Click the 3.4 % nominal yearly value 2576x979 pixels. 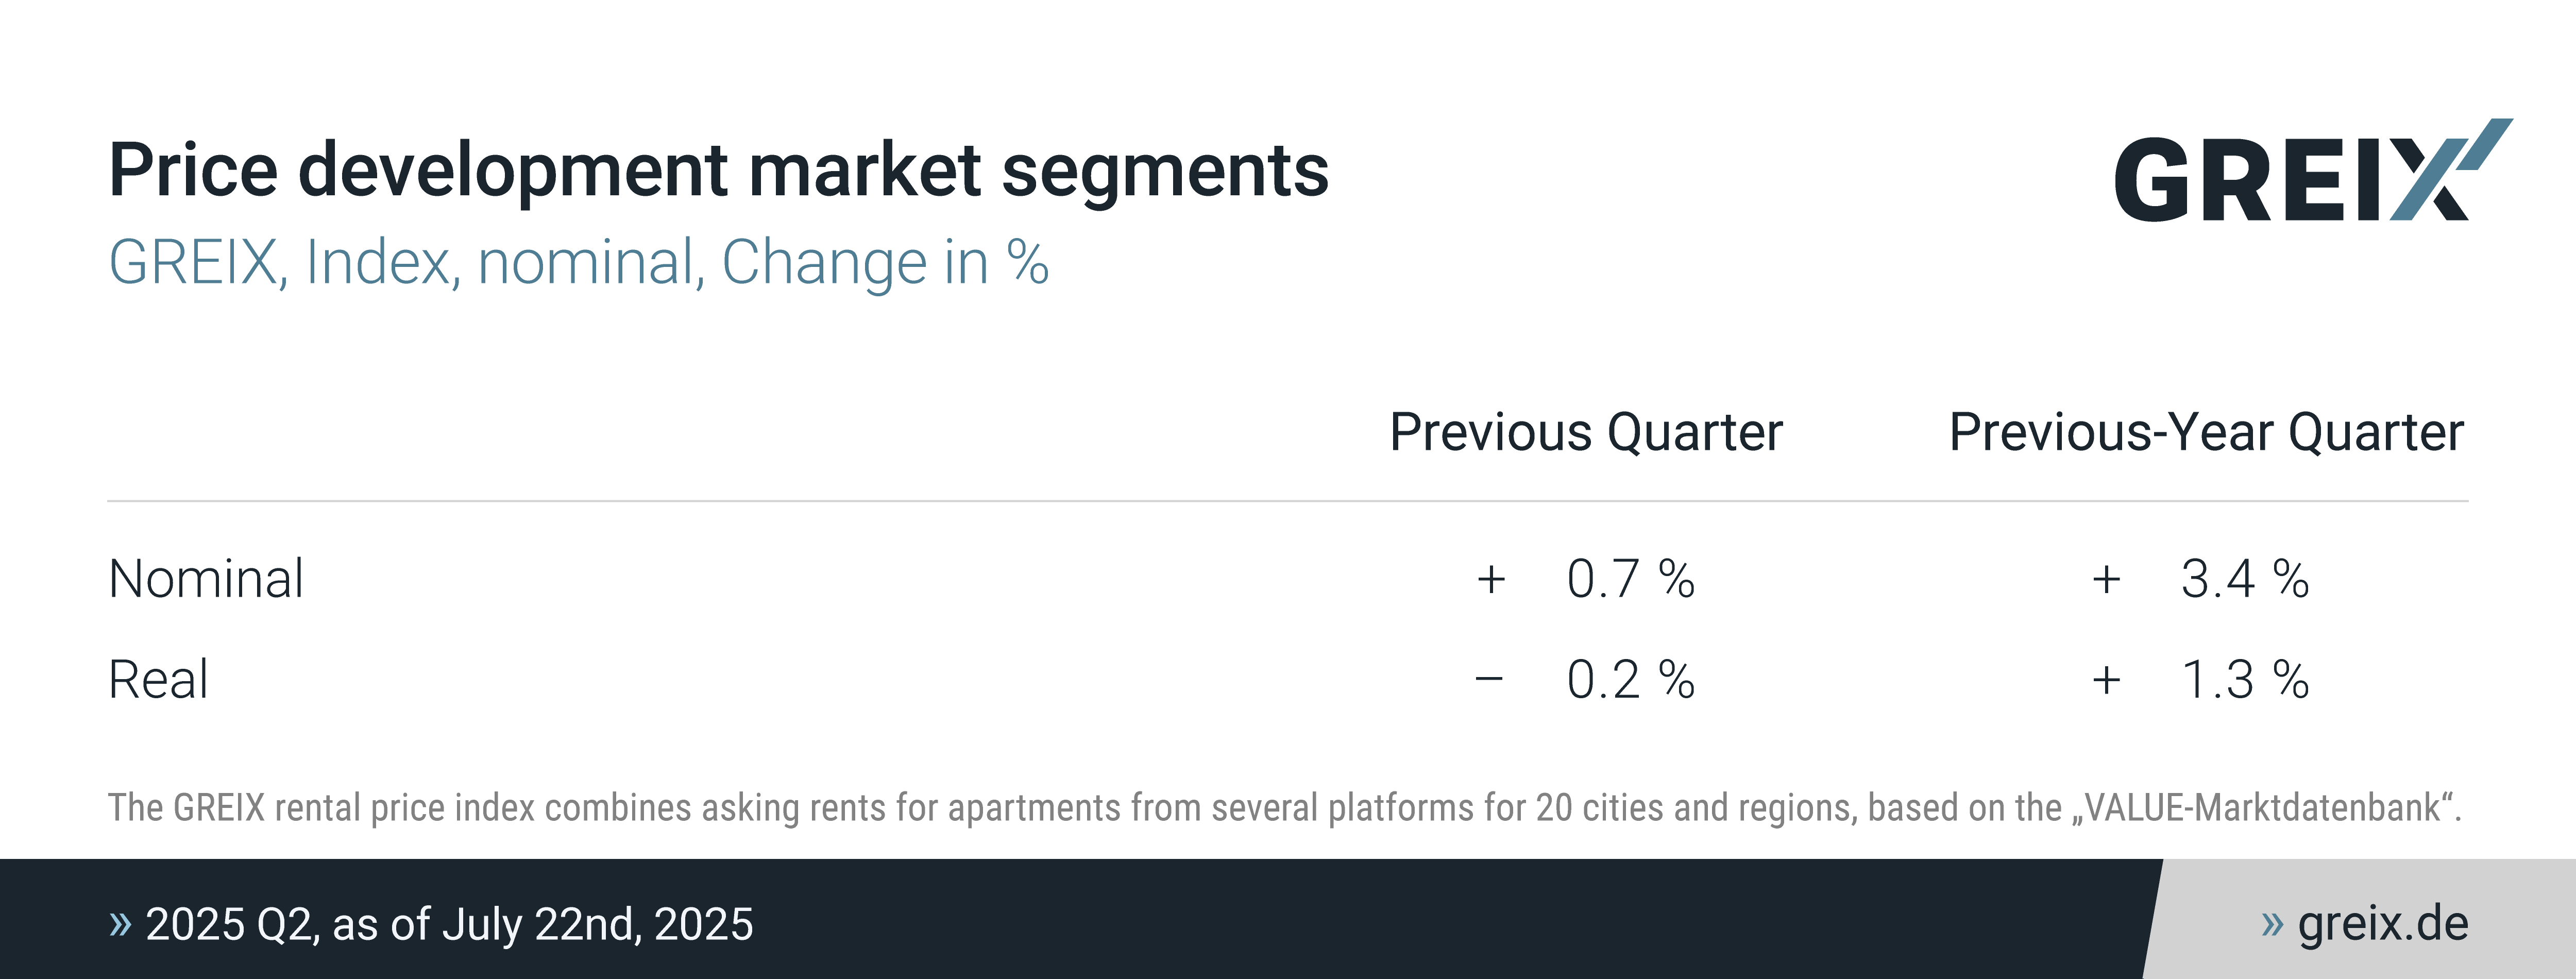point(2244,579)
